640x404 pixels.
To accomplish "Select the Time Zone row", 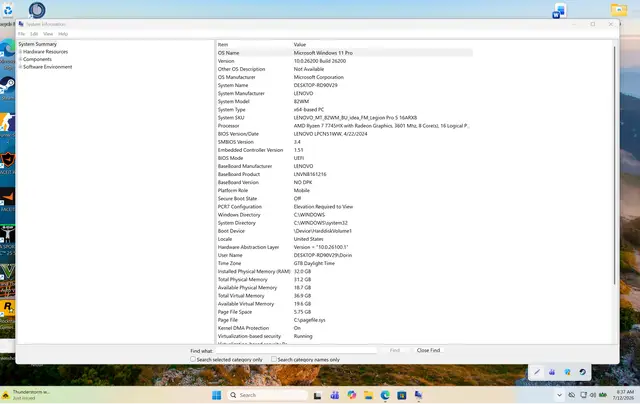I will click(344, 263).
